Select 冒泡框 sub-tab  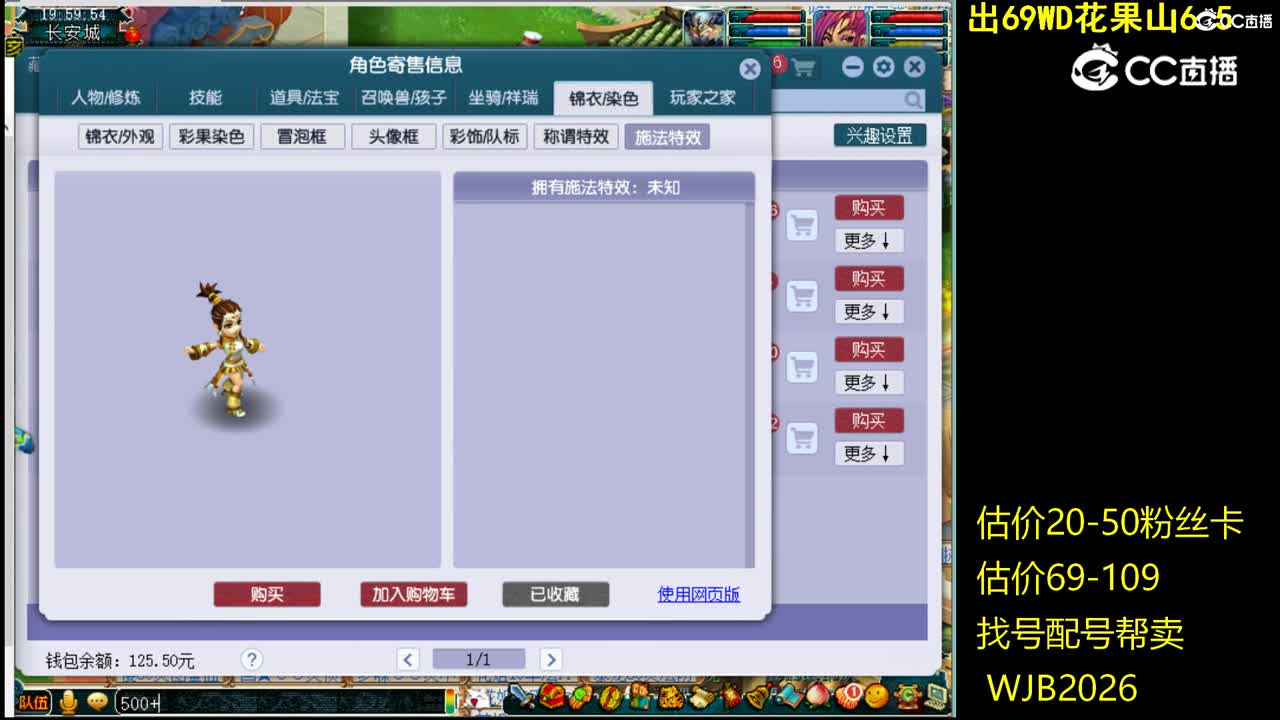pyautogui.click(x=302, y=137)
